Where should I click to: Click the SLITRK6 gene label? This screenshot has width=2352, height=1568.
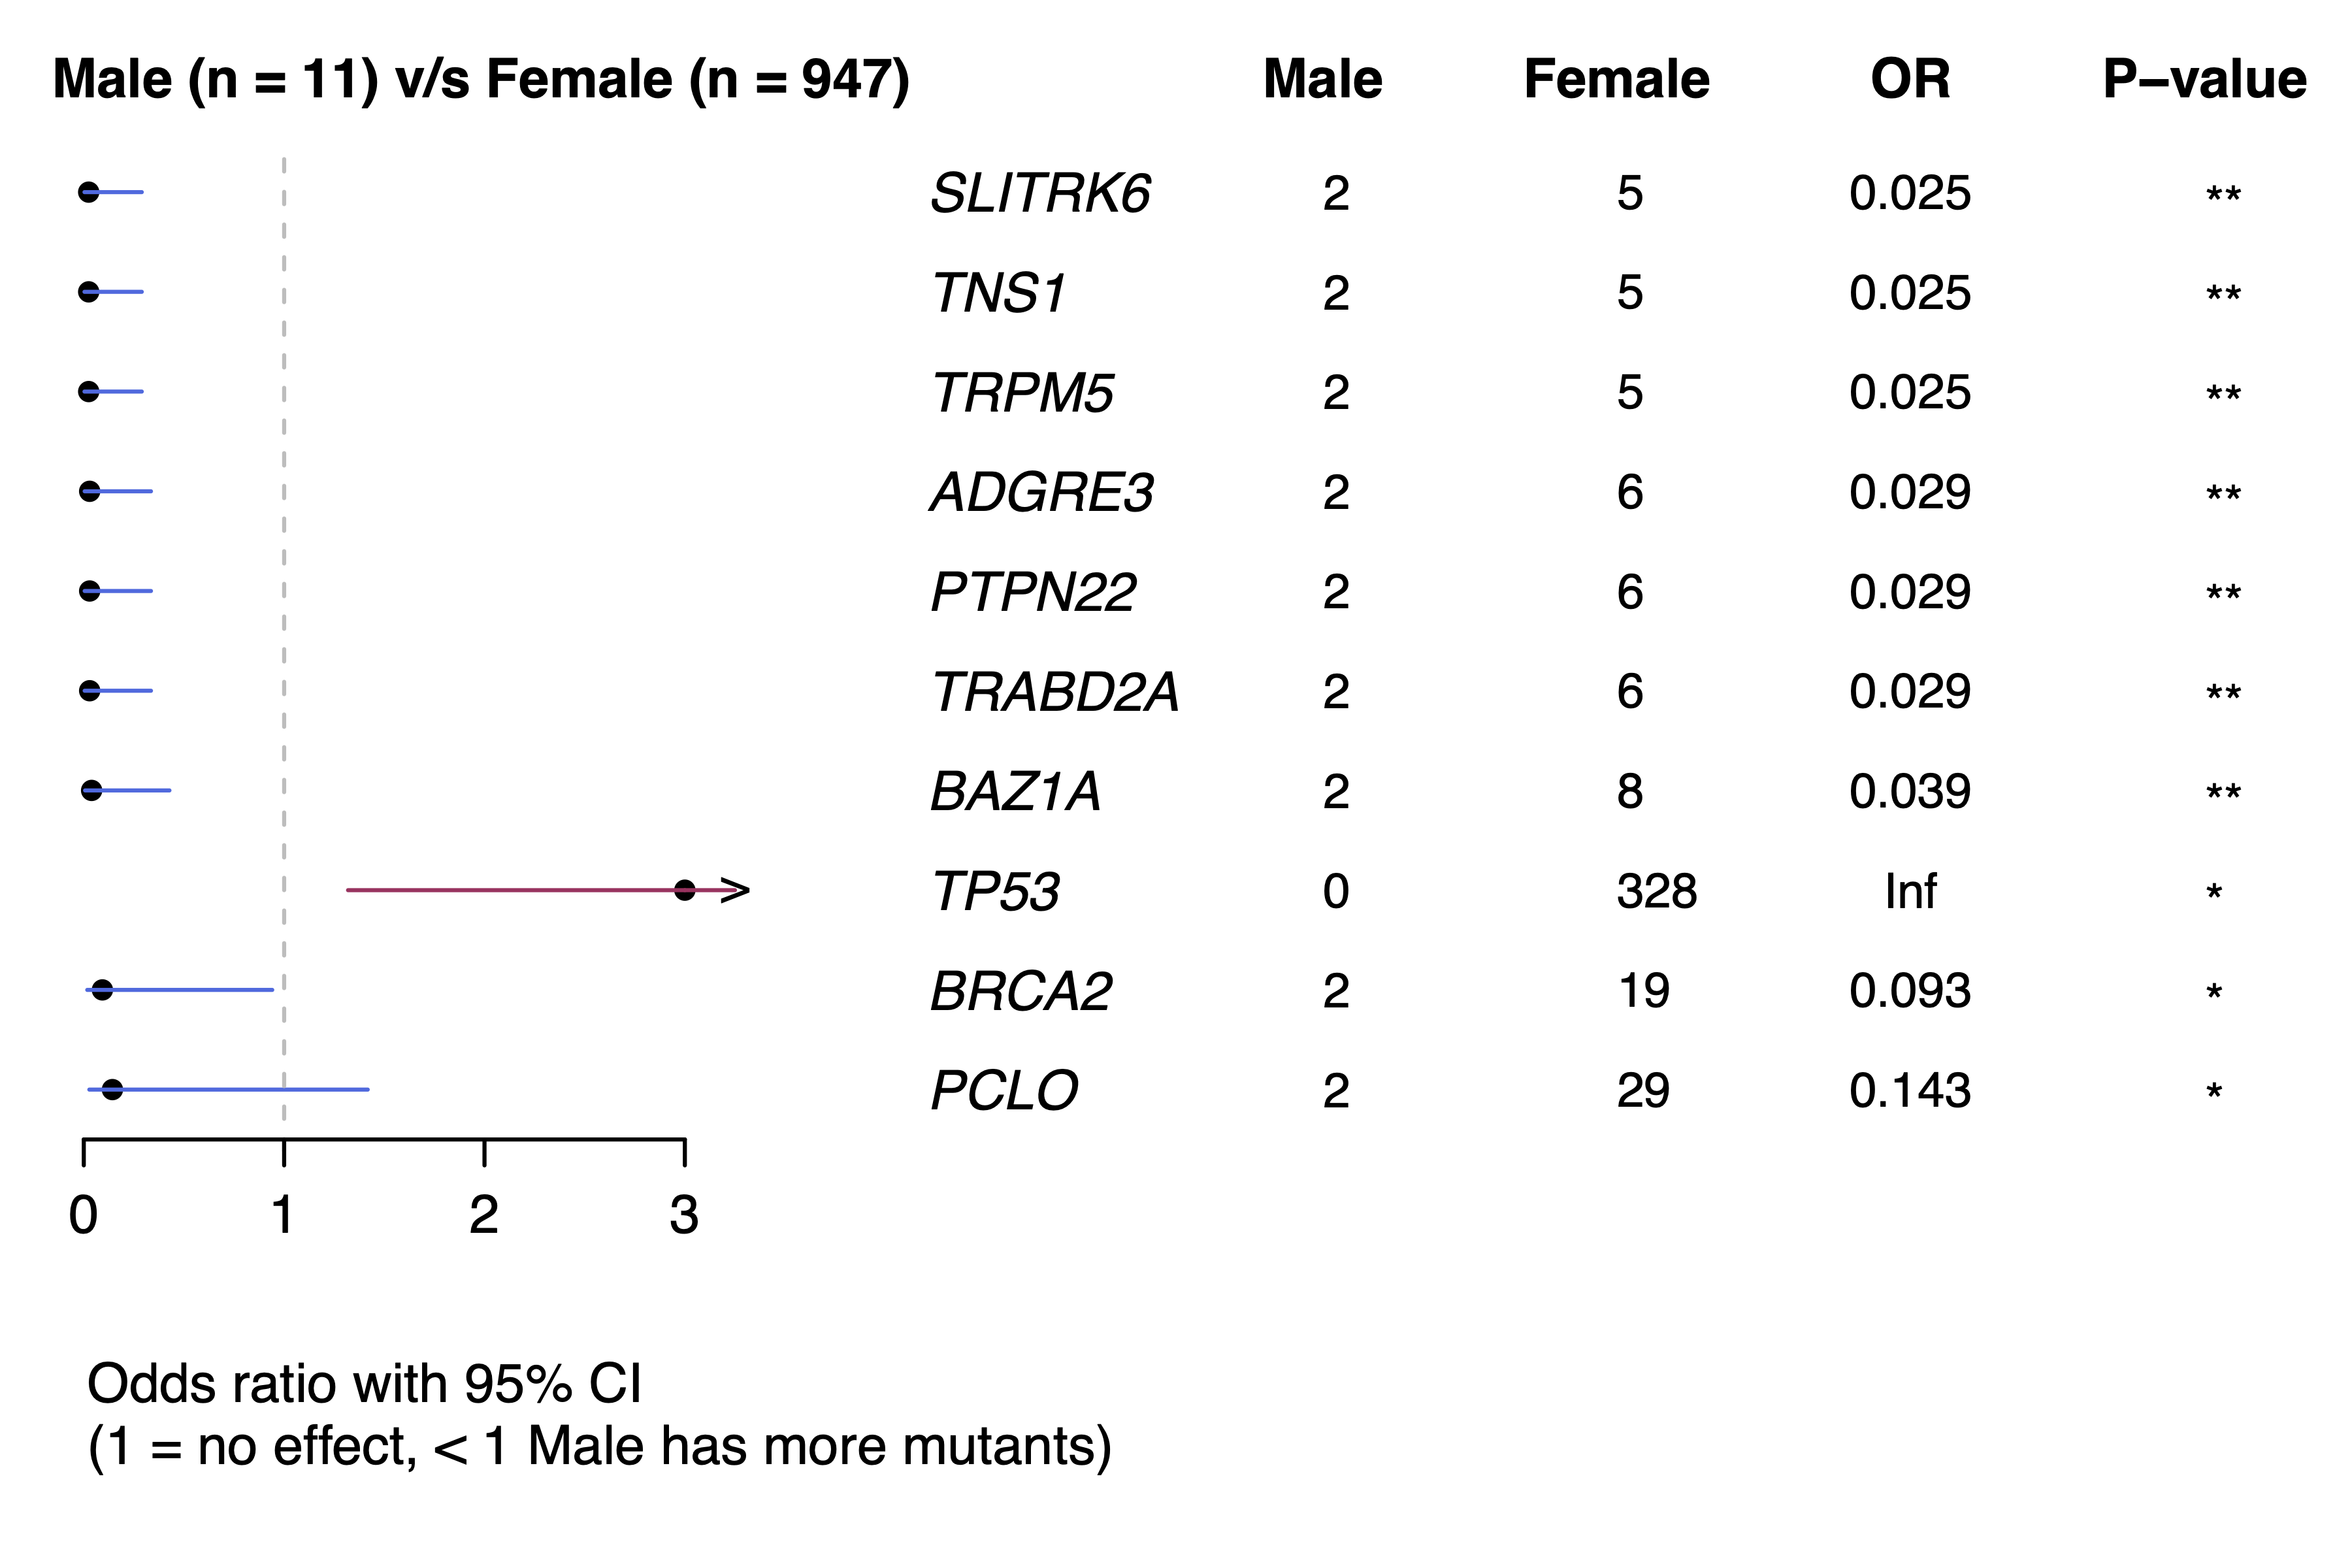1040,193
